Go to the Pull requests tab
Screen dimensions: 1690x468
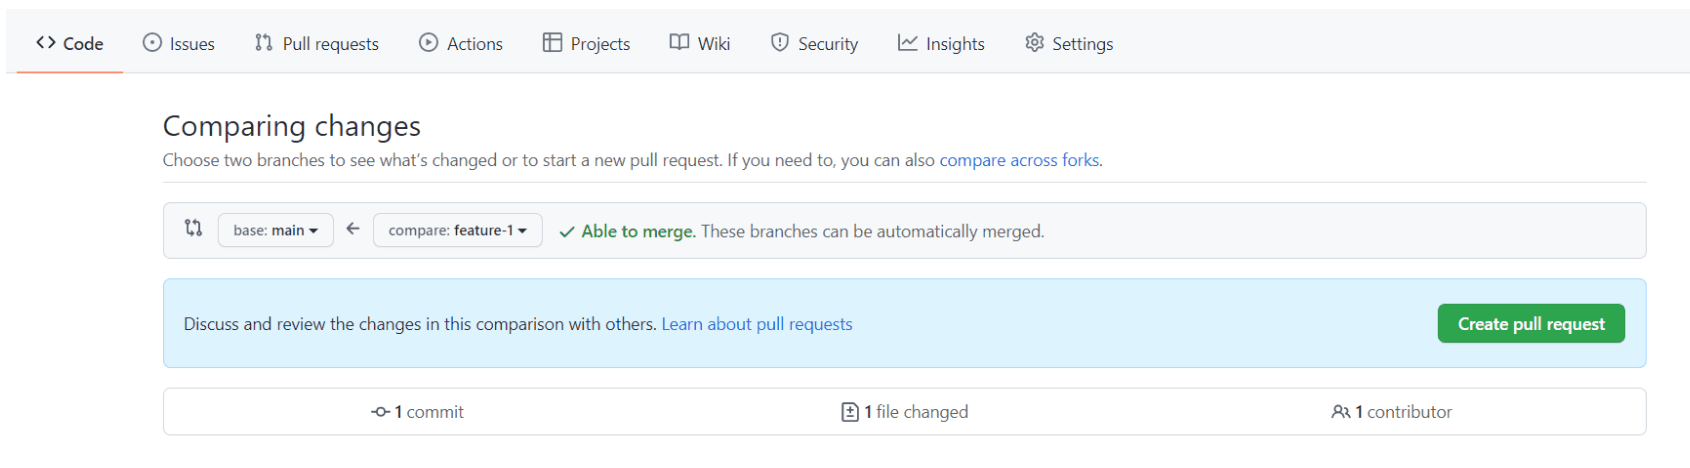[317, 43]
